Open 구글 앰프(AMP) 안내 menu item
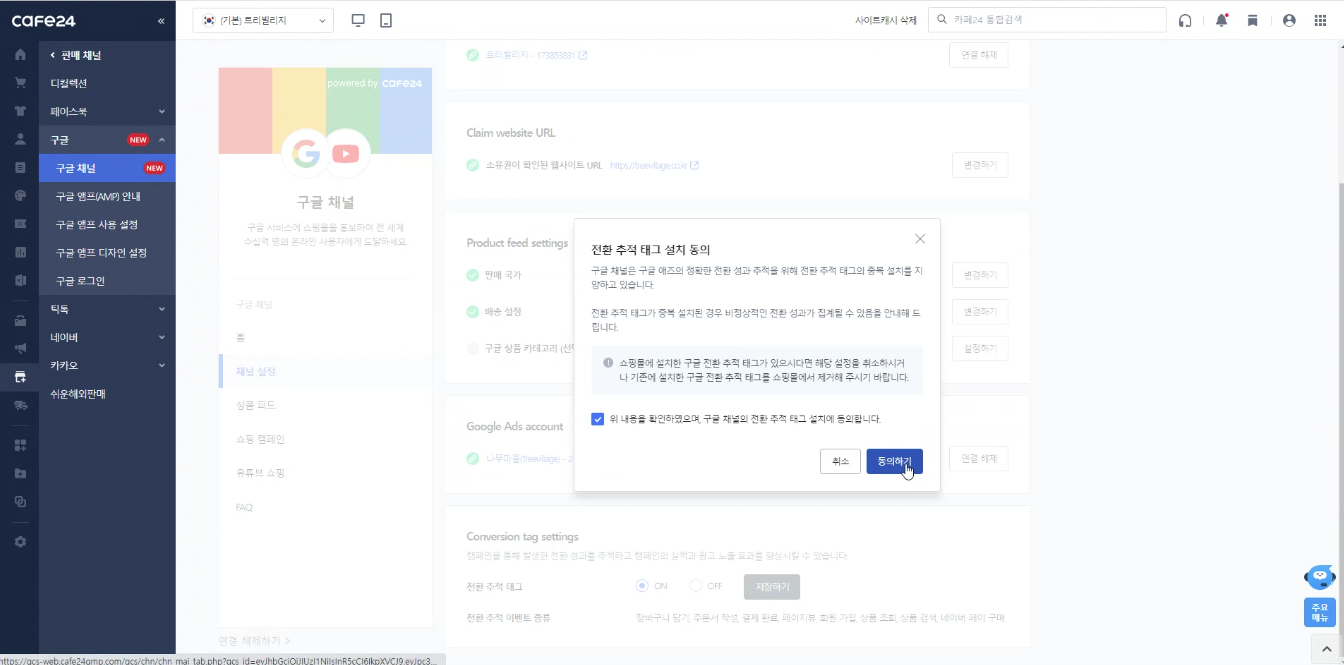This screenshot has height=665, width=1344. click(107, 196)
